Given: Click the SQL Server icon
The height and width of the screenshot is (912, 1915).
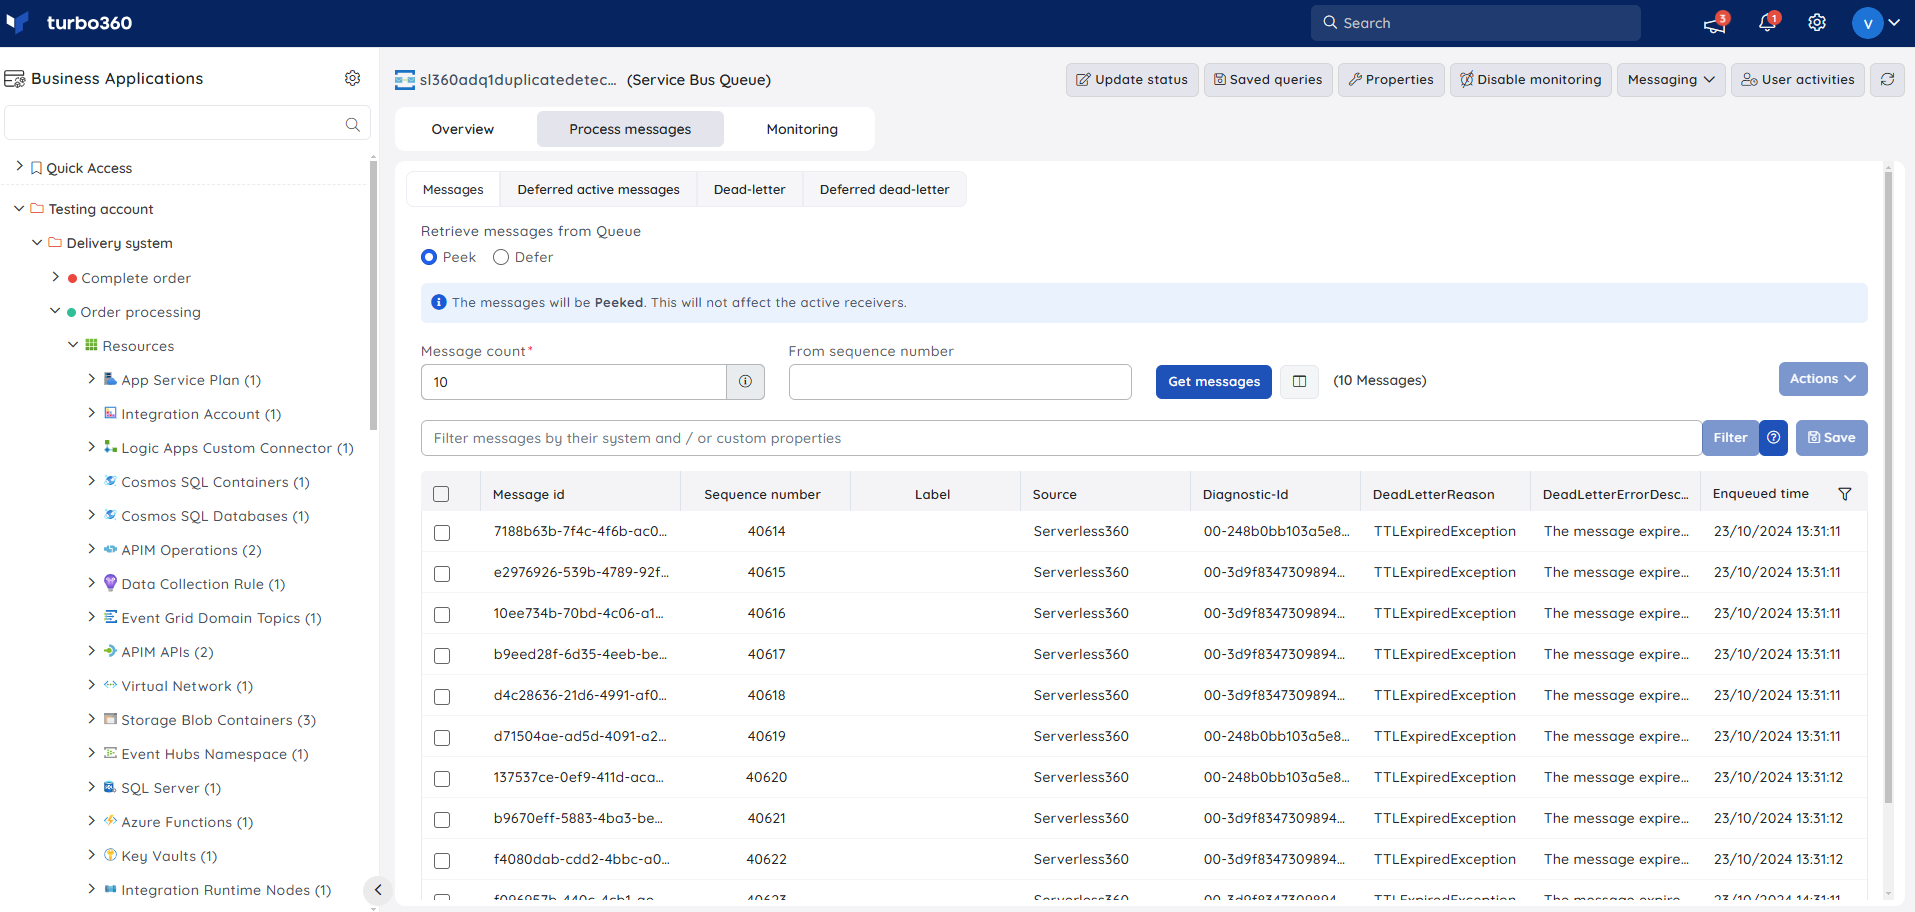Looking at the screenshot, I should (x=110, y=787).
